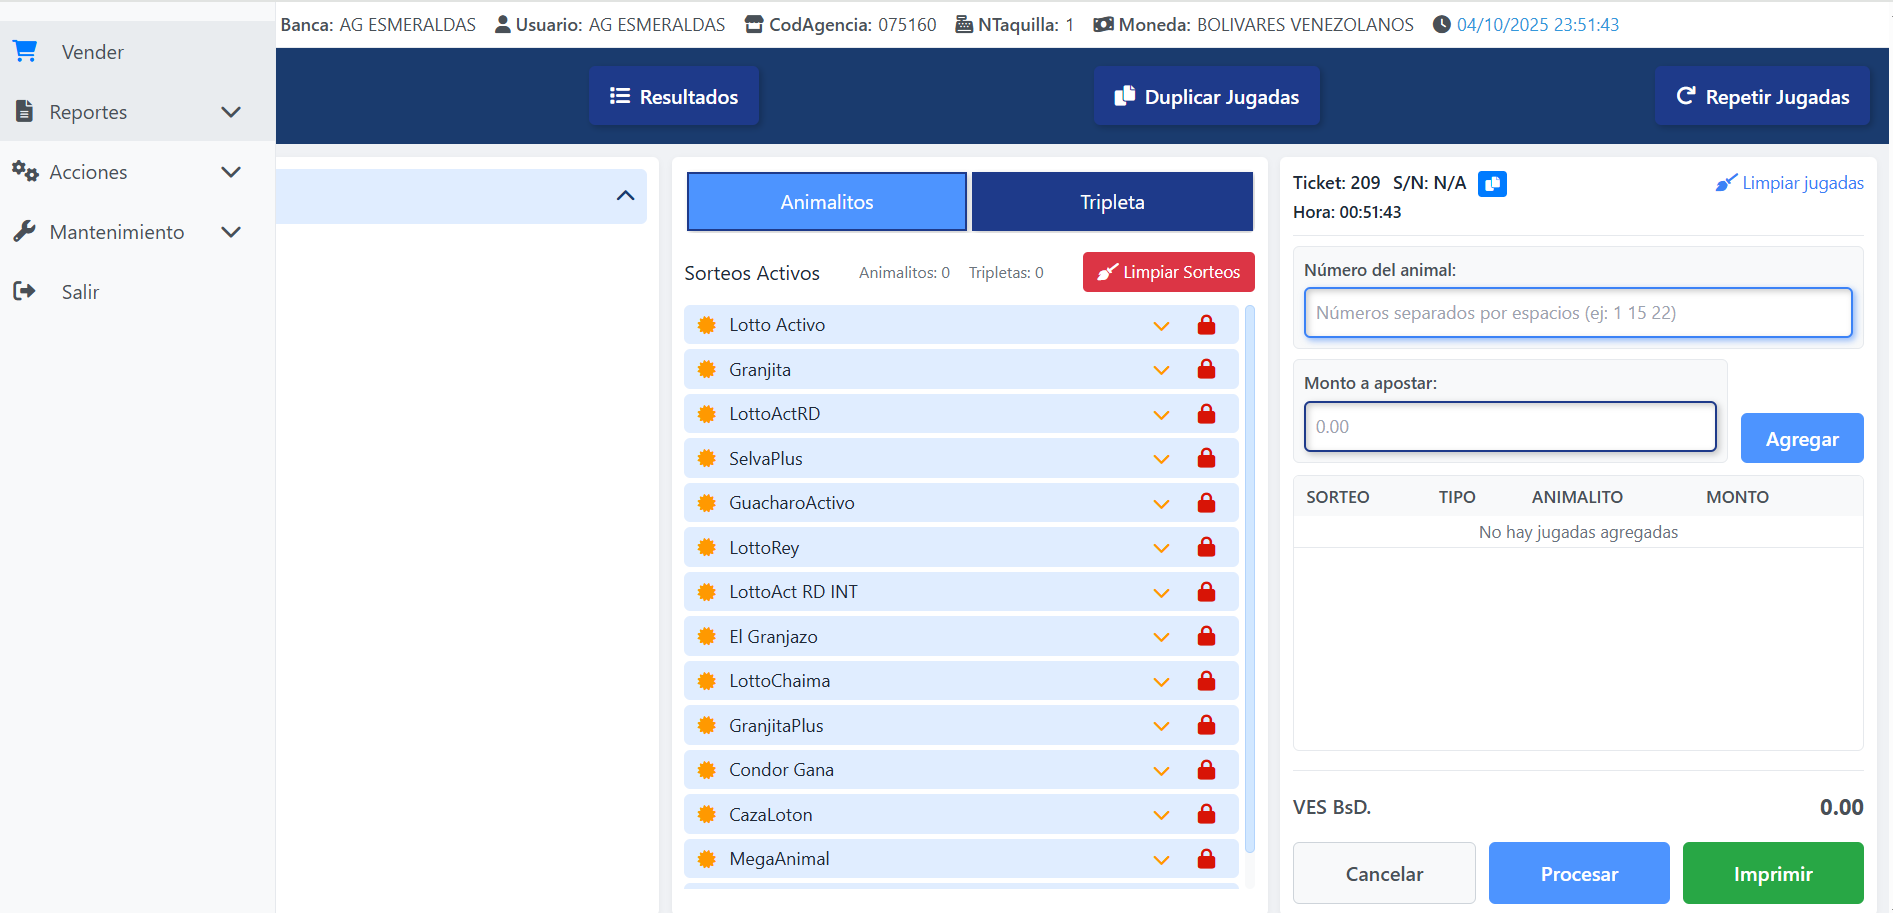Click the Salir exit icon
The height and width of the screenshot is (913, 1893).
click(24, 291)
